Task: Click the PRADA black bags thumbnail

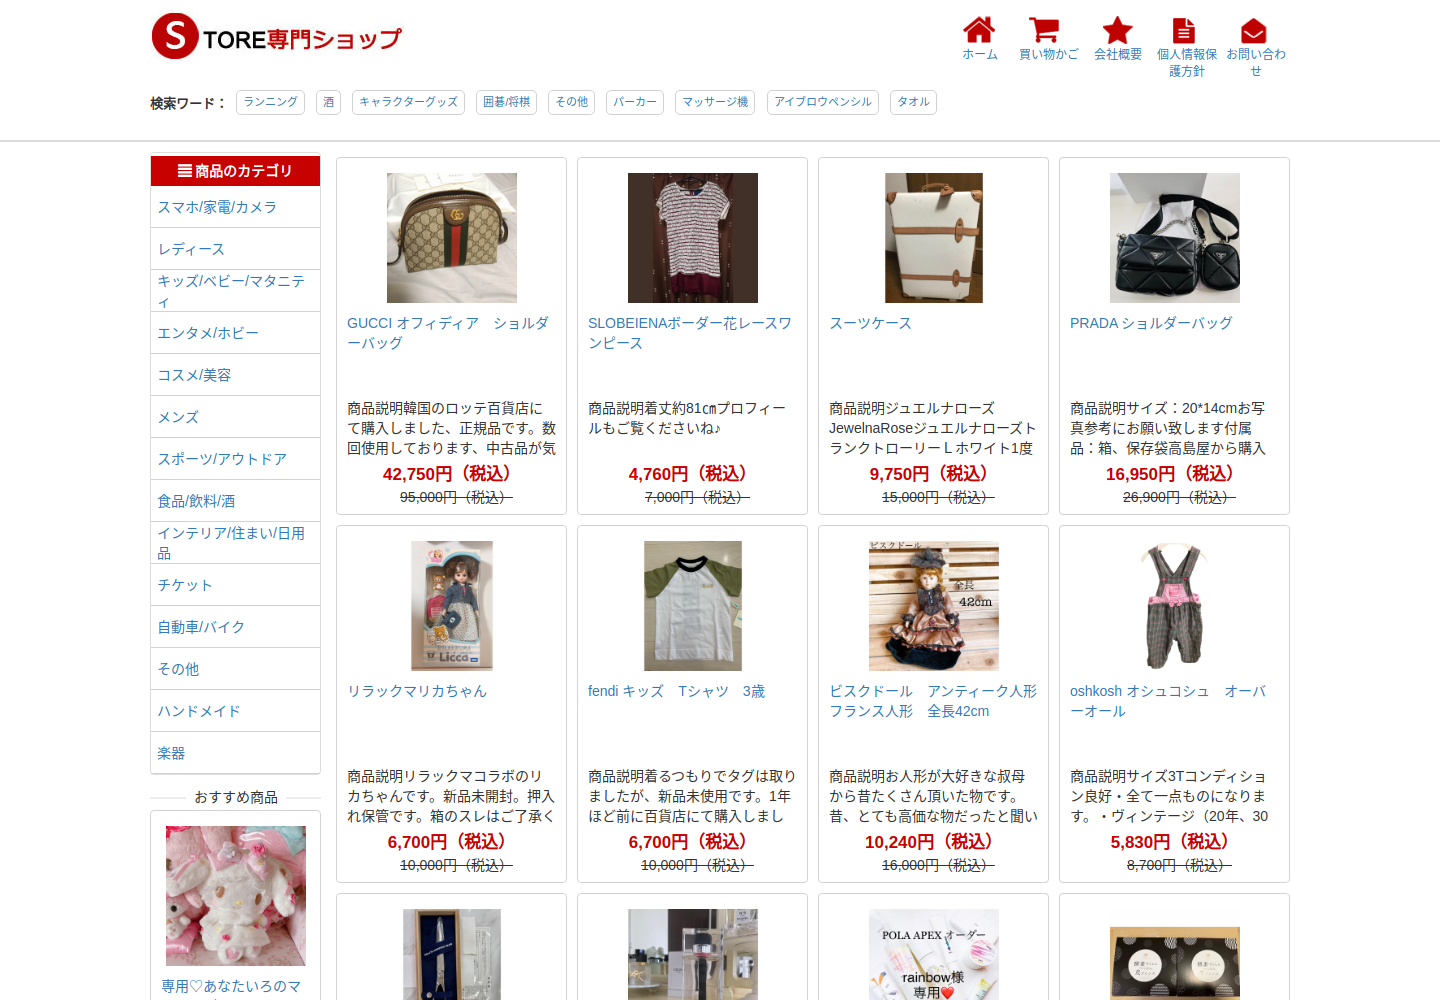Action: coord(1175,238)
